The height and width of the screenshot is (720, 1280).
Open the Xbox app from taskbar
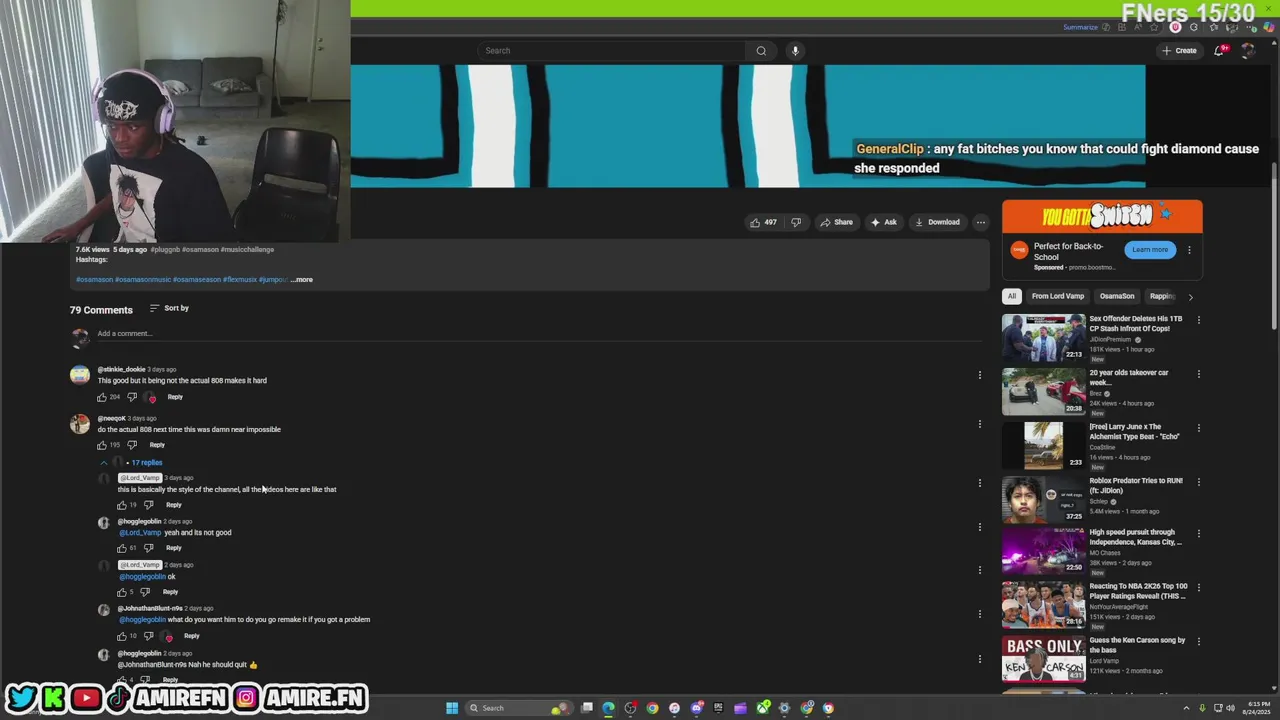tap(762, 708)
